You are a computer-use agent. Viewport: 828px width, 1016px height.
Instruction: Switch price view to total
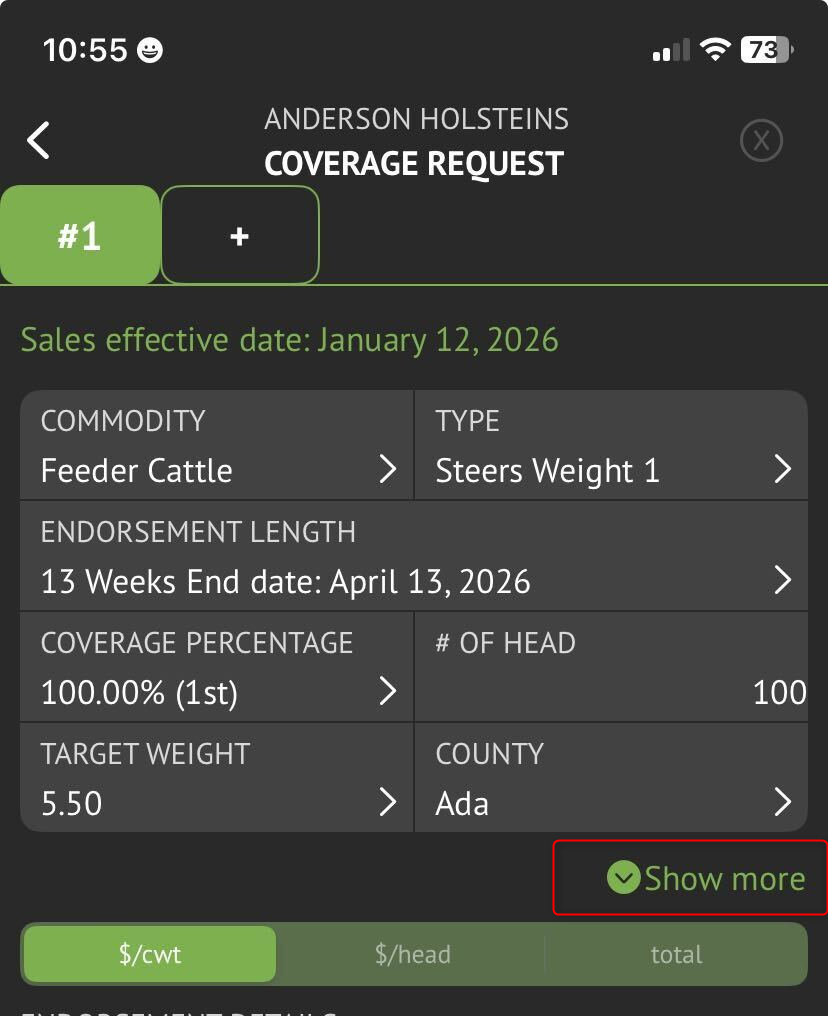[676, 954]
